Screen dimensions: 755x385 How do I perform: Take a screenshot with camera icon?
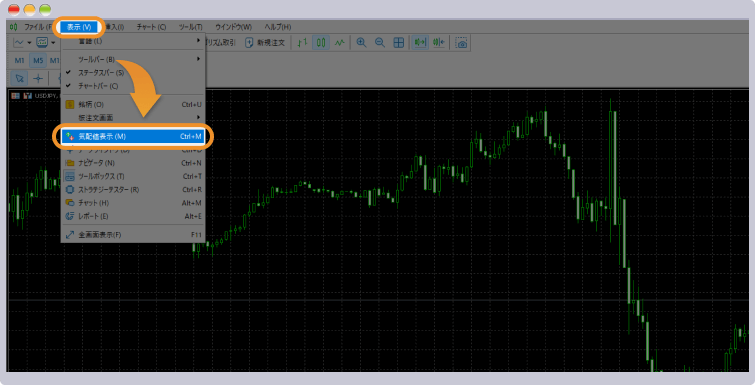click(462, 43)
